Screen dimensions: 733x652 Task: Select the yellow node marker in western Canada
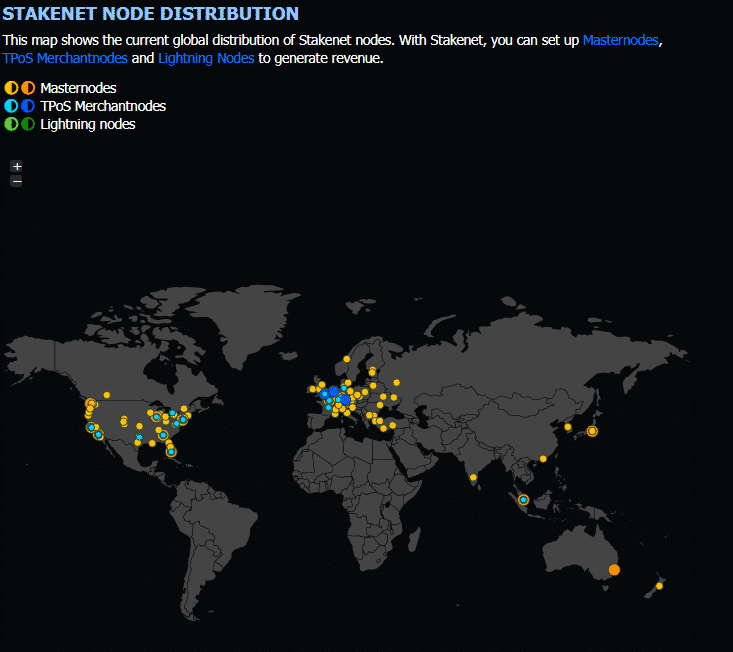107,395
